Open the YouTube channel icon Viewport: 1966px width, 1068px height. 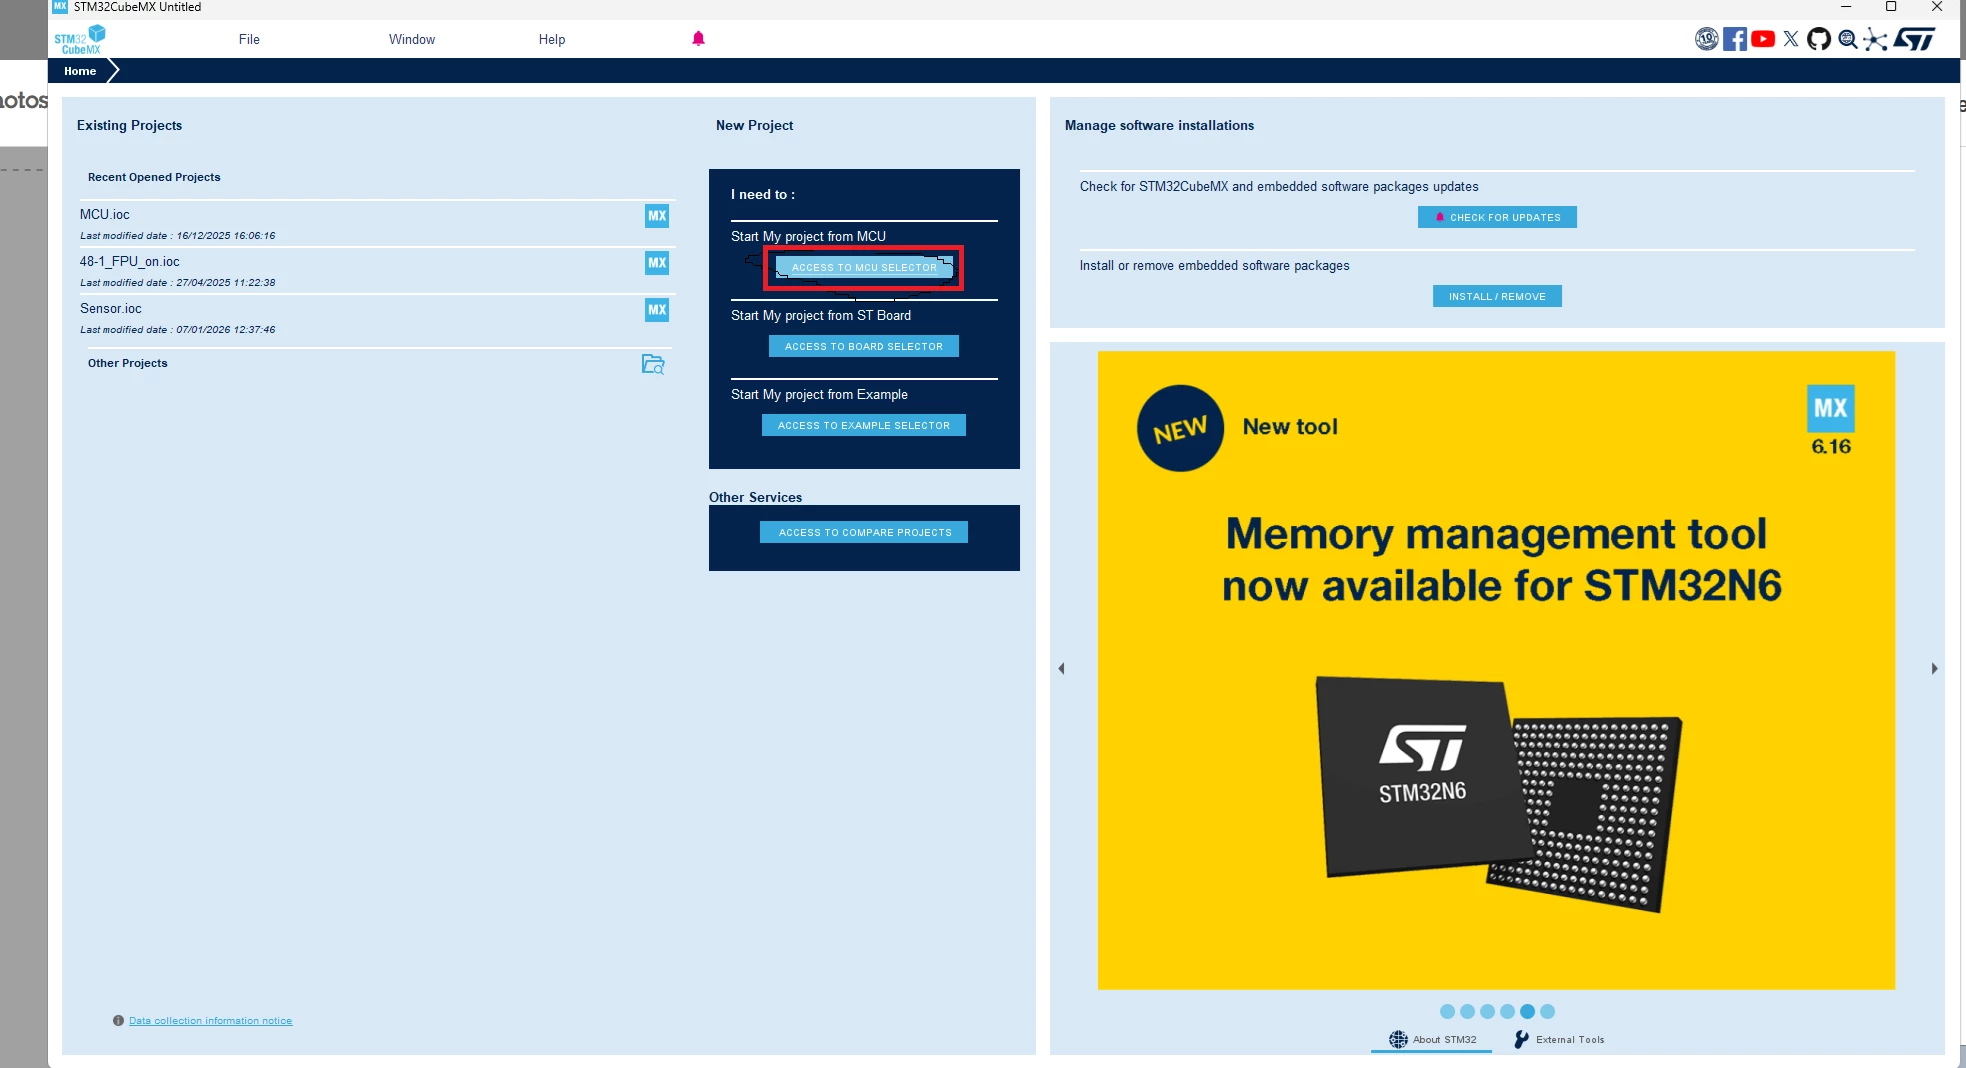click(1763, 39)
